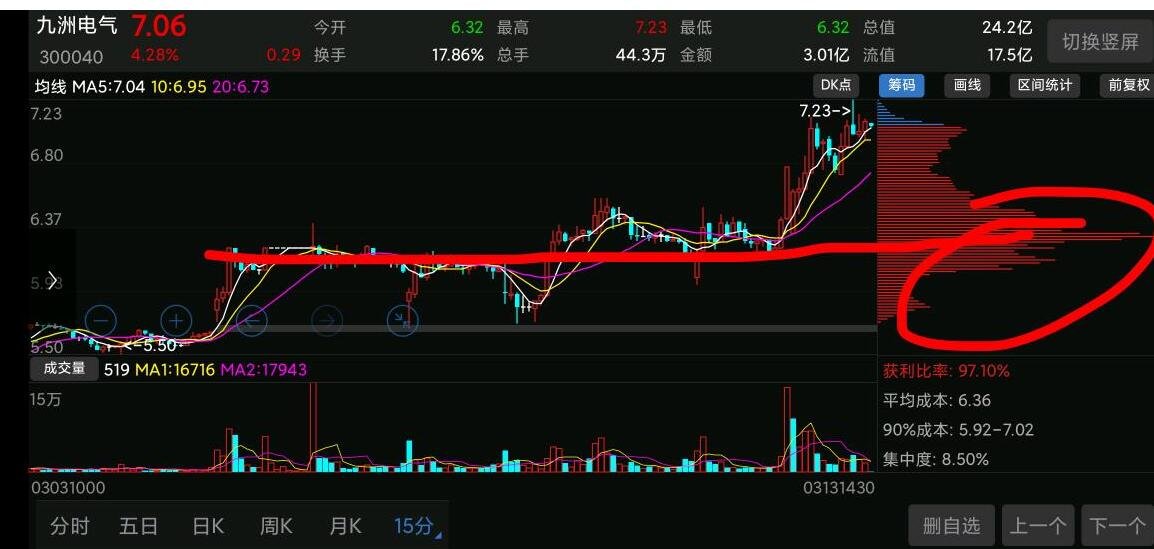Screen dimensions: 1154x549
Task: Click the current price 7.06
Action: click(159, 26)
